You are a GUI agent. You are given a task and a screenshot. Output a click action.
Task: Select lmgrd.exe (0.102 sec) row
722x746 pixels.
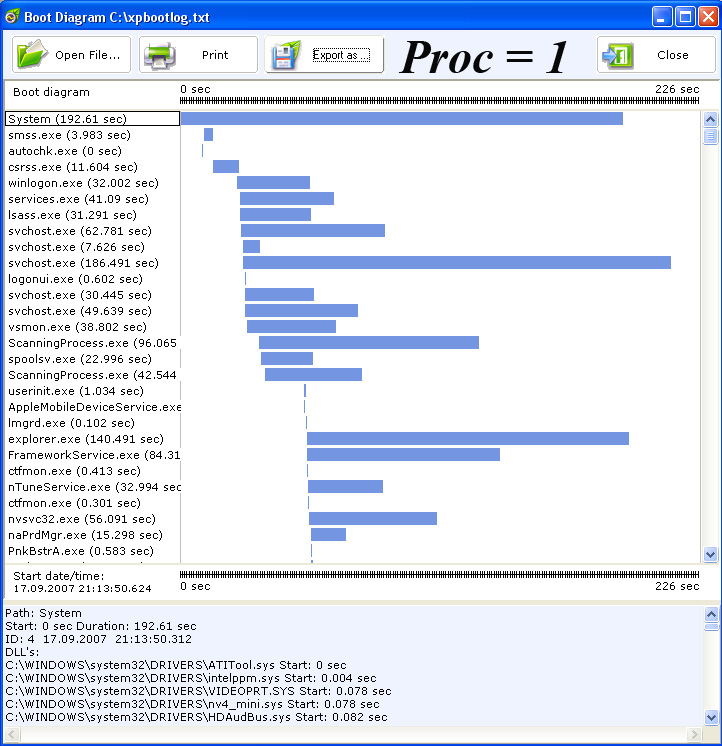tap(92, 423)
